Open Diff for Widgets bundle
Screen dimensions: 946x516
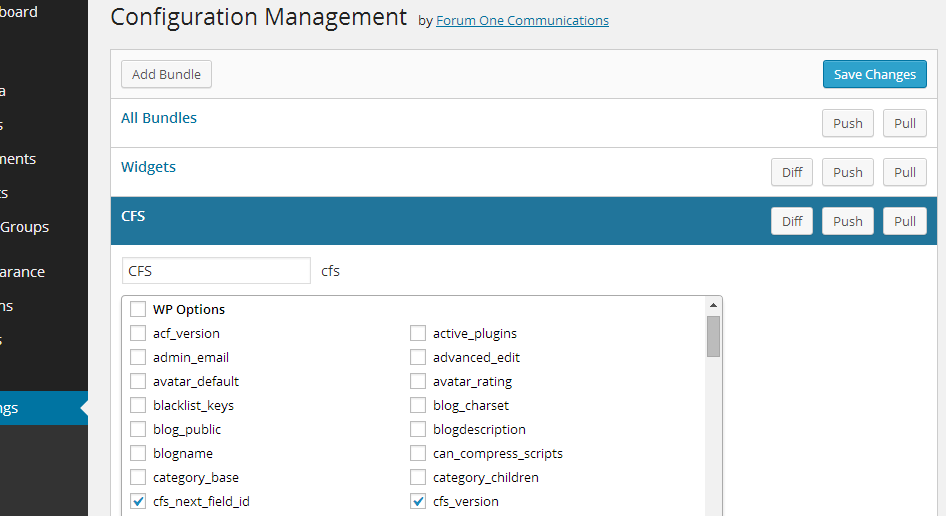click(792, 172)
